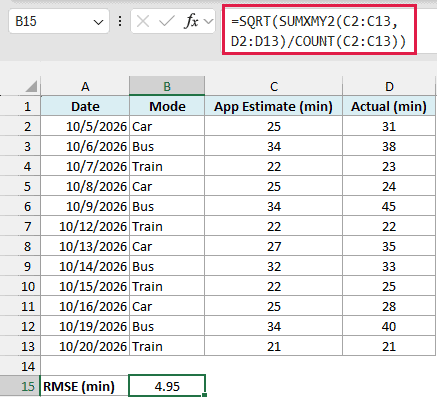This screenshot has width=437, height=397.
Task: Select Actual value 40
Action: coord(389,326)
